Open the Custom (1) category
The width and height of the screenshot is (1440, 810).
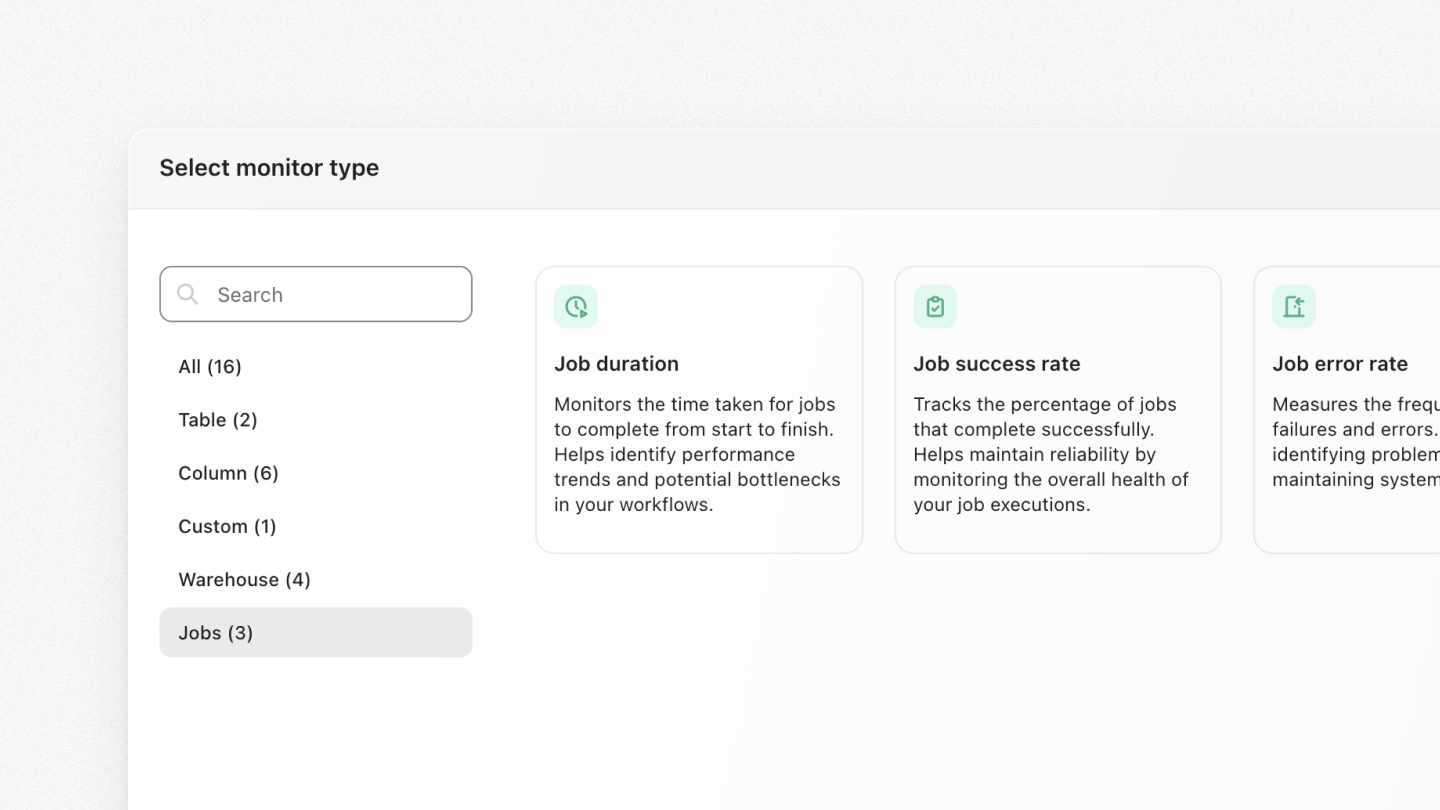227,526
